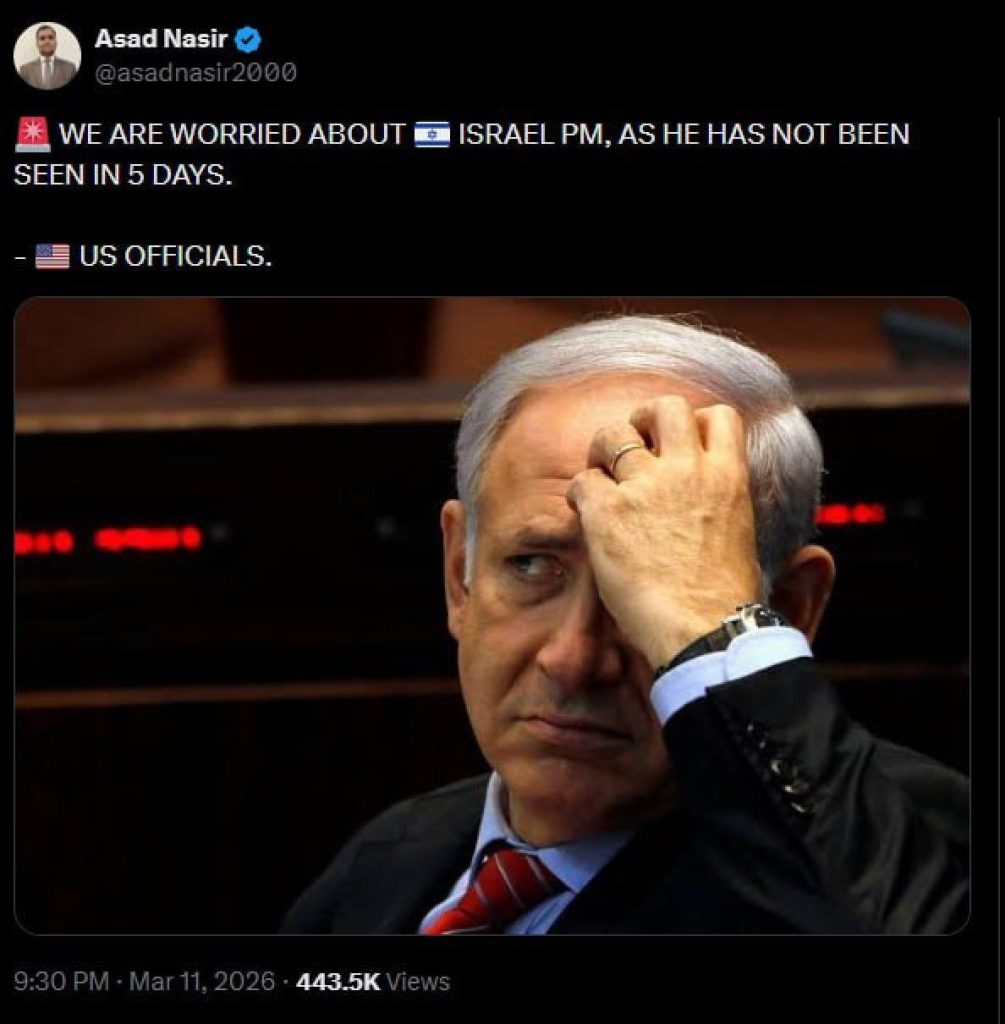Click the red LED lights on photo's left
The height and width of the screenshot is (1024, 1005).
(x=108, y=540)
